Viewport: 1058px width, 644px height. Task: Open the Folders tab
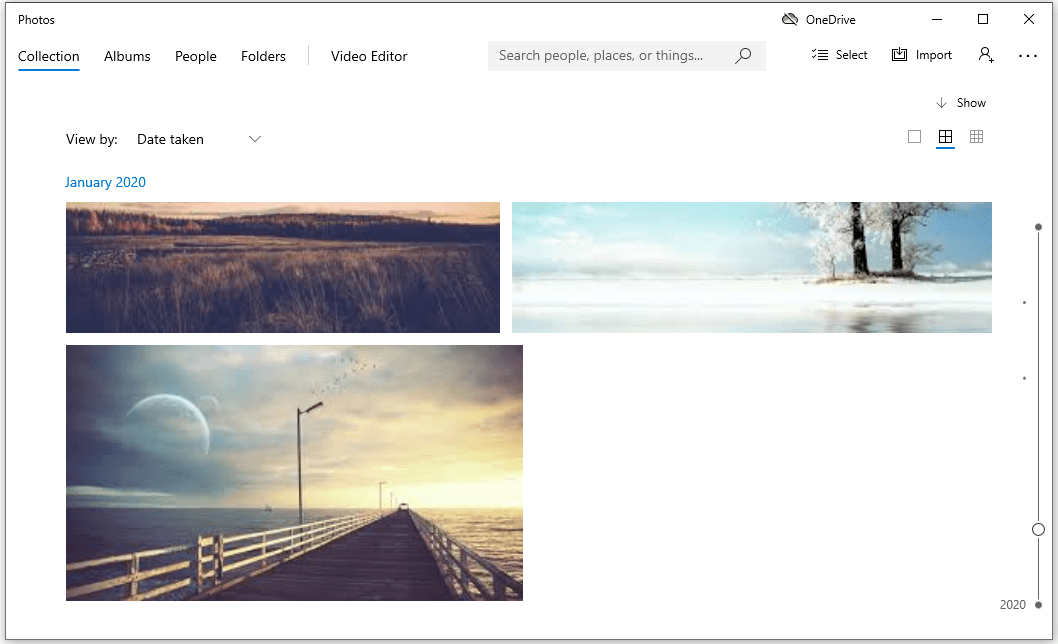263,56
